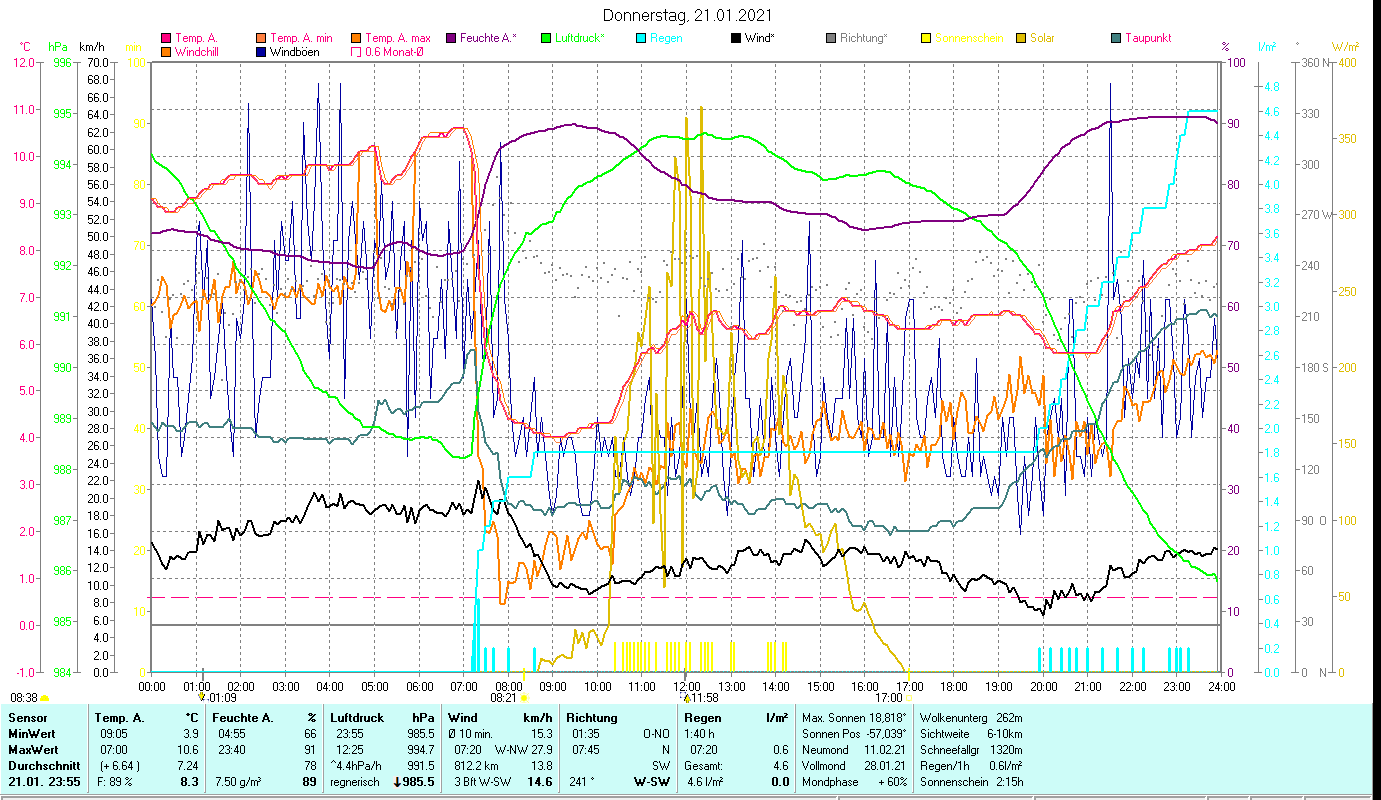This screenshot has height=800, width=1381.
Task: Click the date title Donnerstag, 21.01.2021
Action: coord(688,16)
